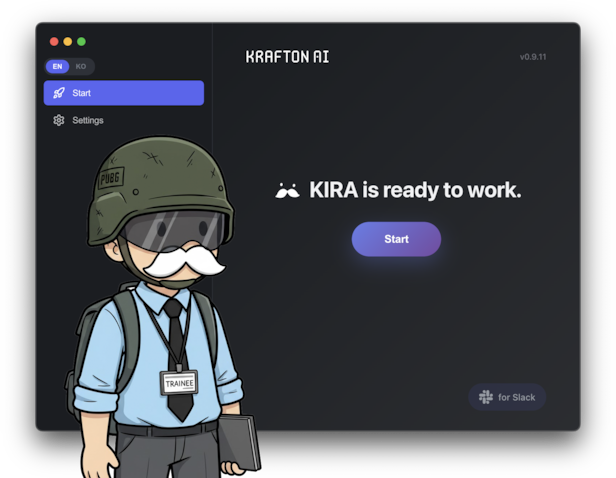Viewport: 616px width, 478px height.
Task: Click the KRAFTON AI logo
Action: (287, 57)
